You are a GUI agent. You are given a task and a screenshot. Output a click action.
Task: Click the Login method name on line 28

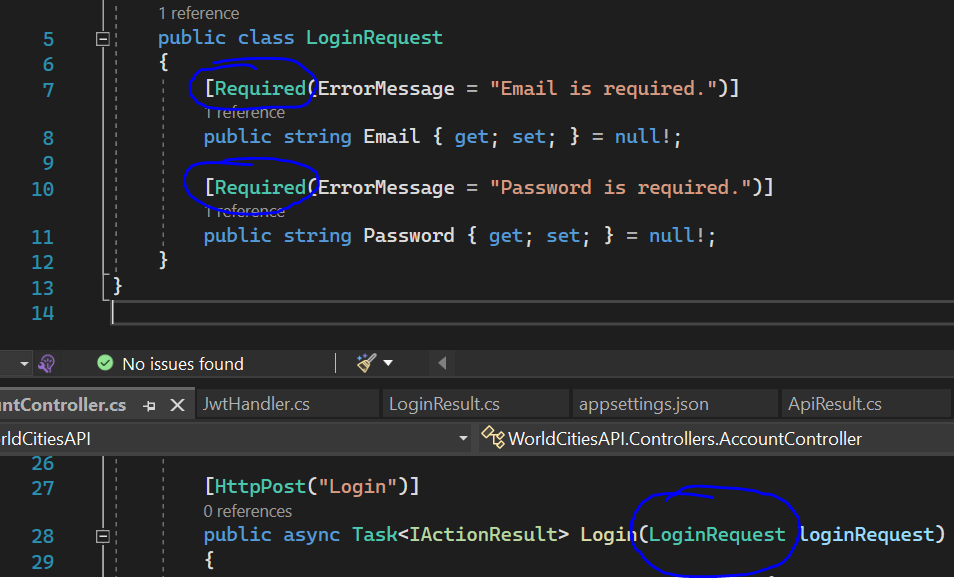point(608,535)
